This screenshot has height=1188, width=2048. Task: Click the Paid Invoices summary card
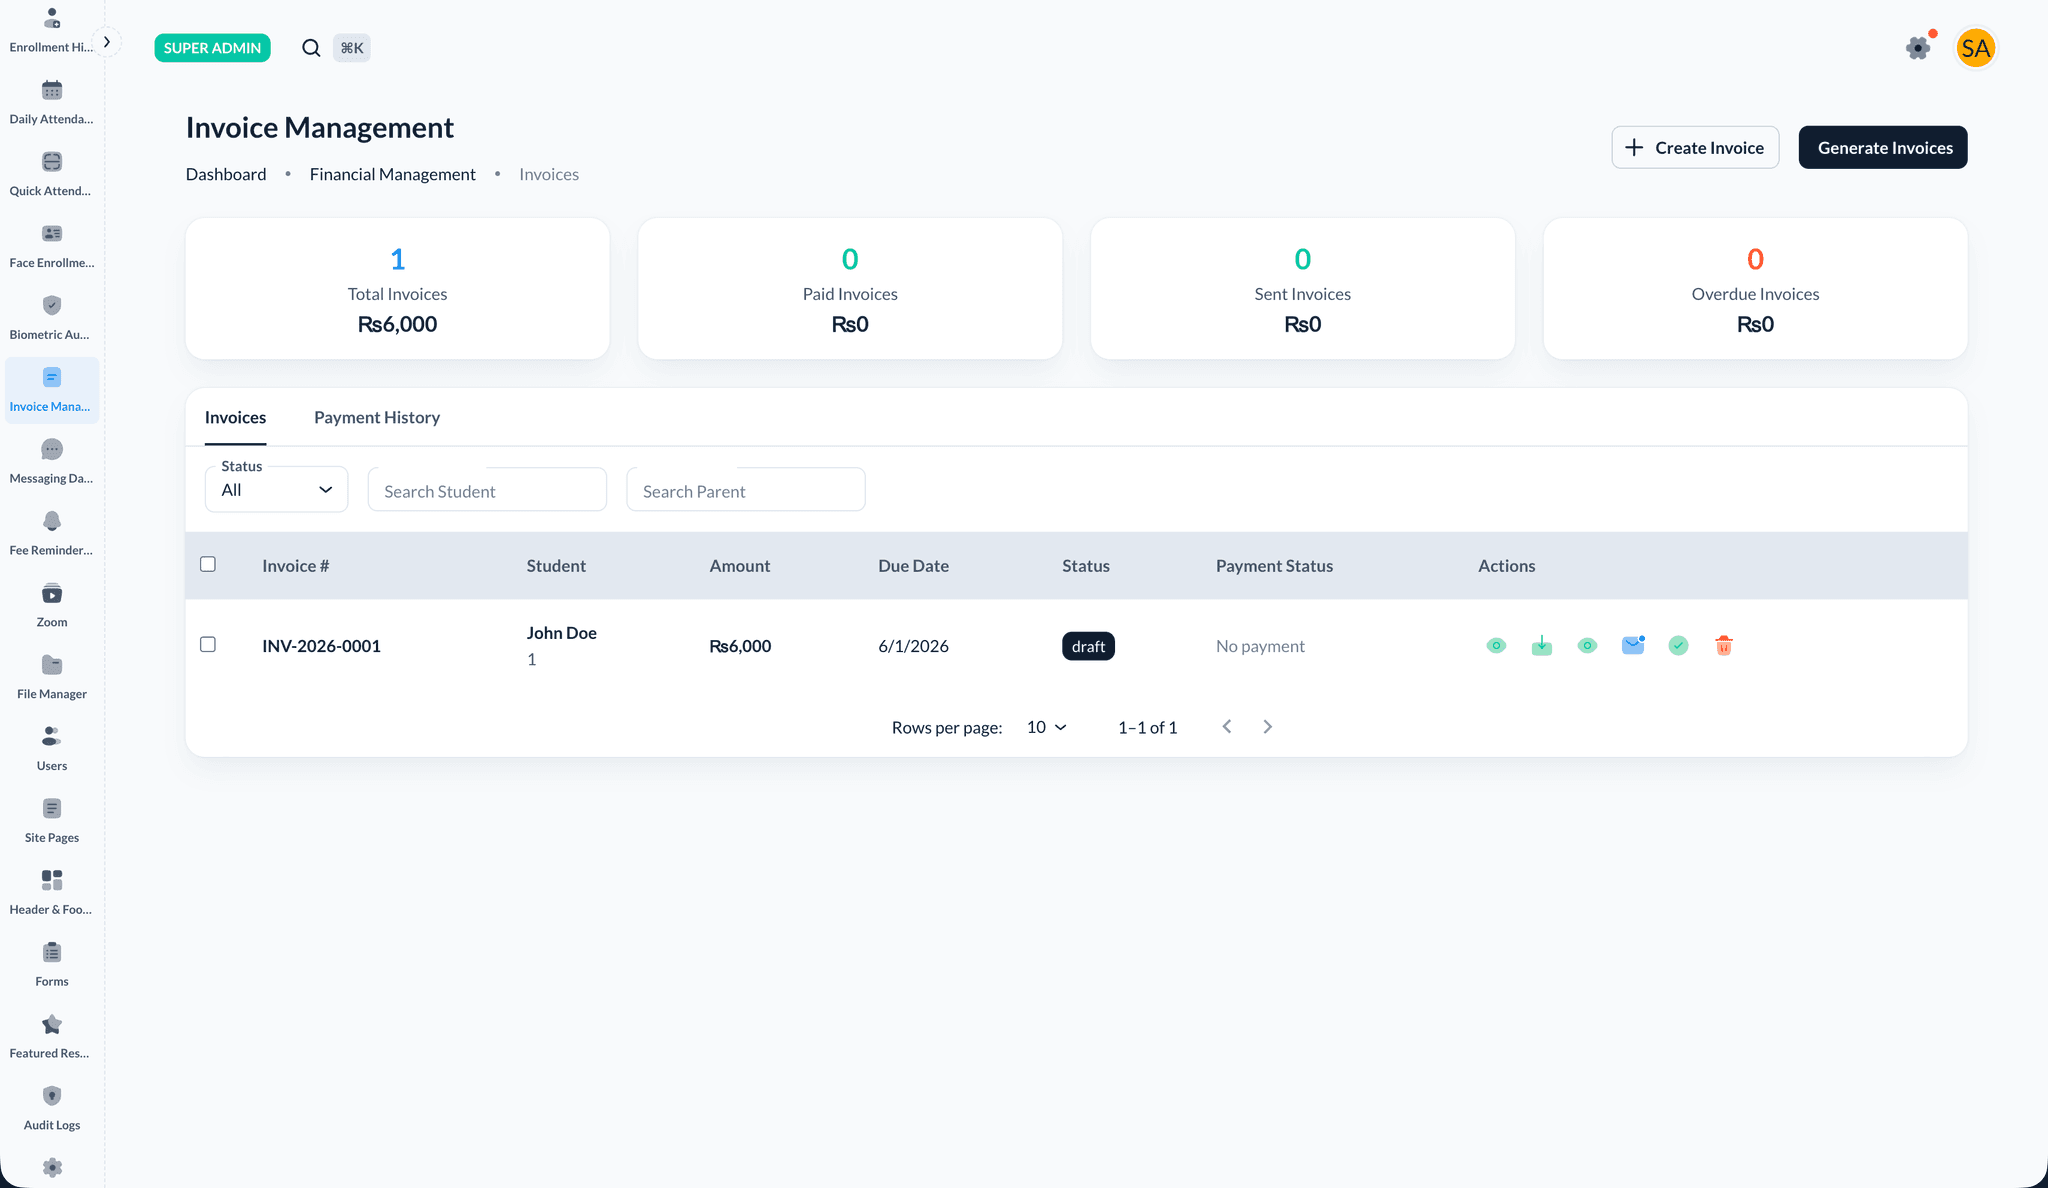850,289
